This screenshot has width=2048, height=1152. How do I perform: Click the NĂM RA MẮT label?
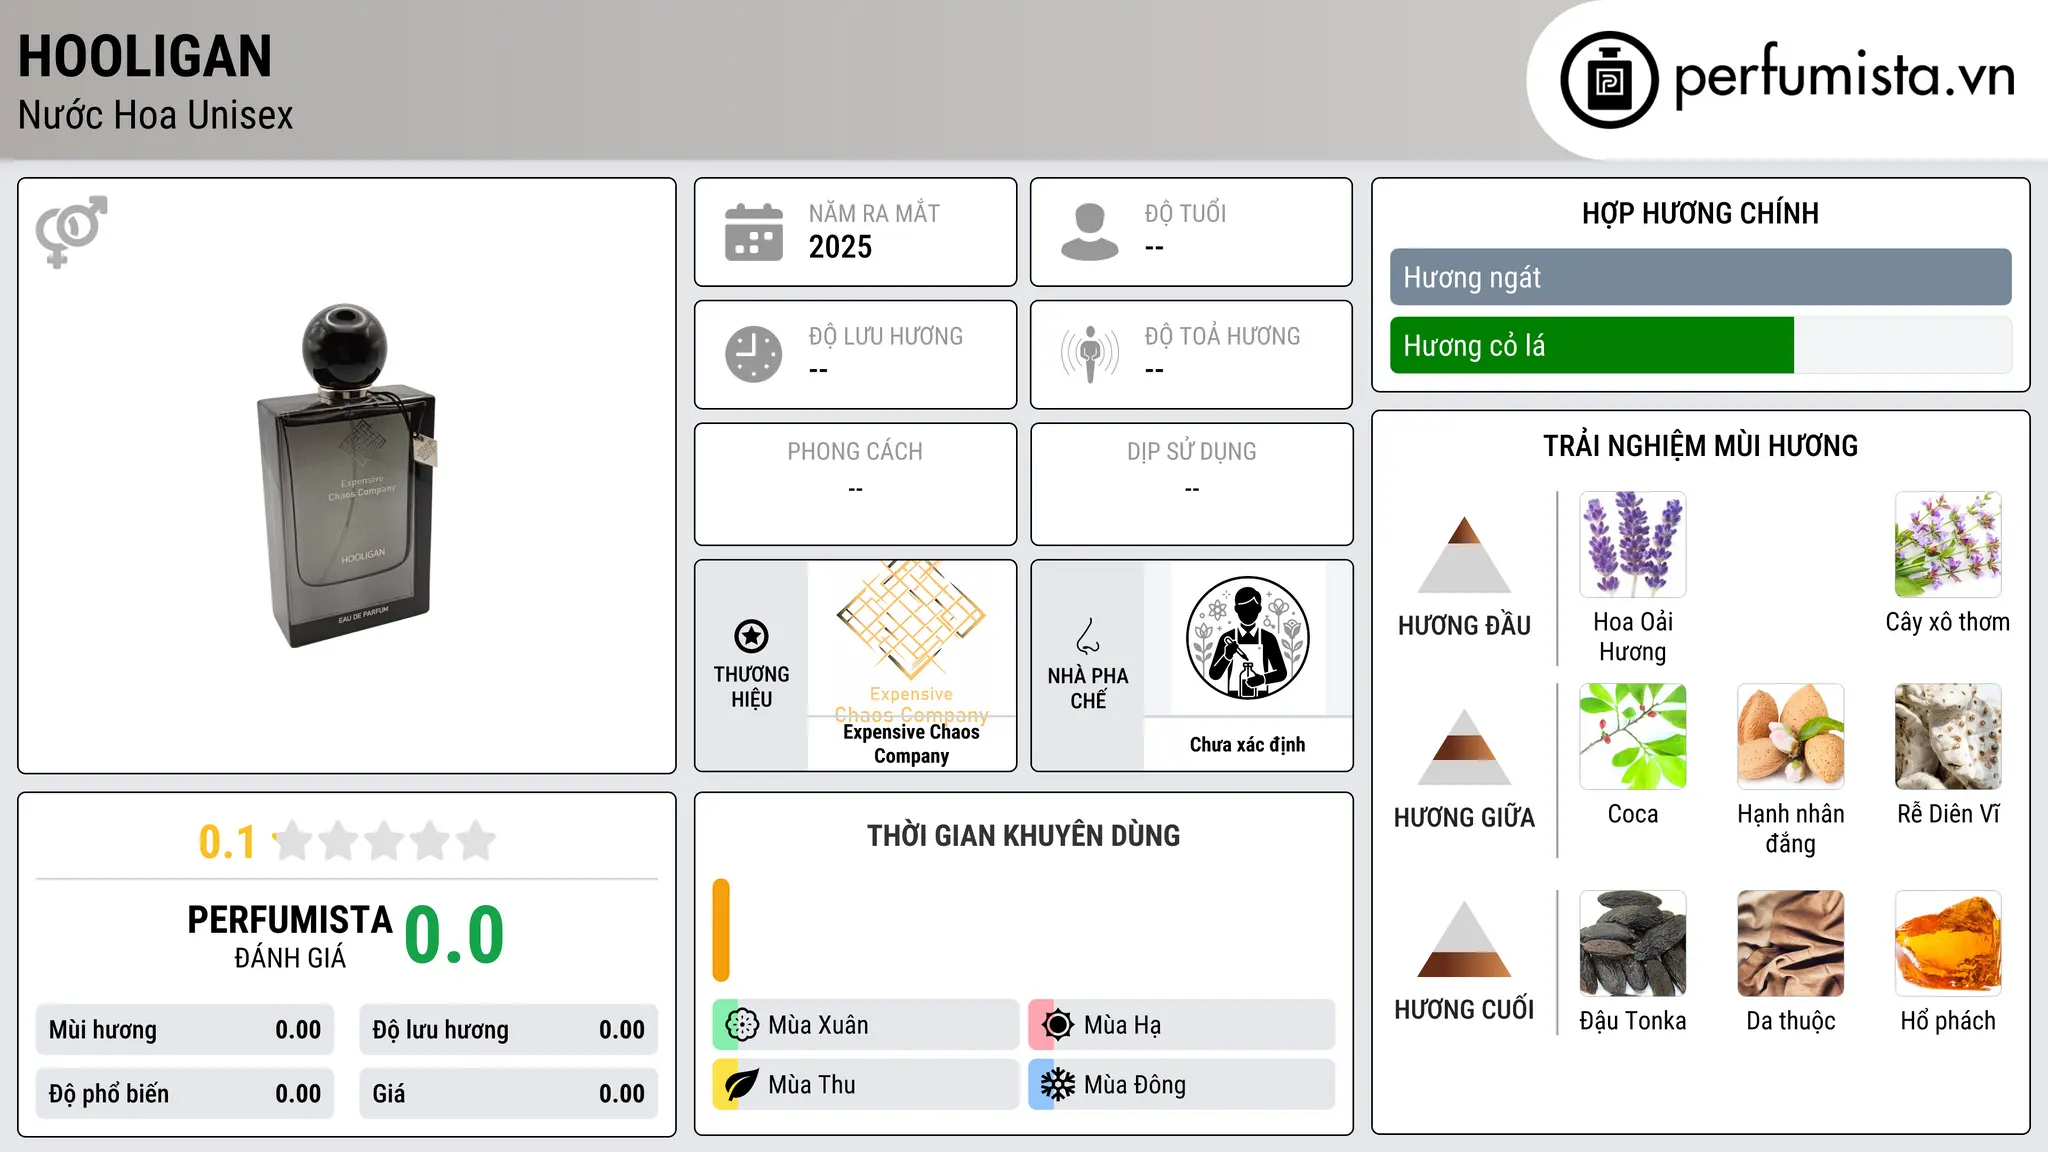pos(874,213)
